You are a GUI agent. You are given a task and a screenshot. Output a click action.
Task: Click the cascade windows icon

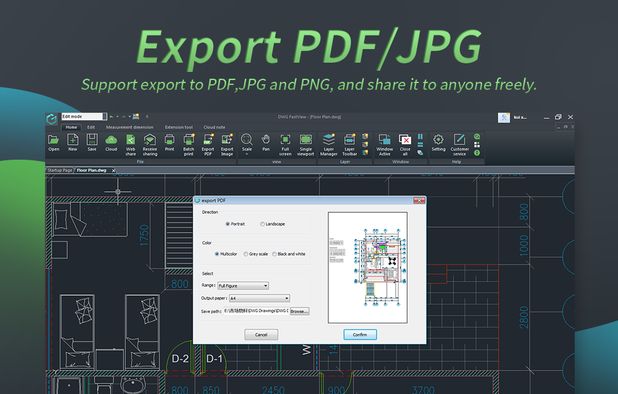[420, 152]
